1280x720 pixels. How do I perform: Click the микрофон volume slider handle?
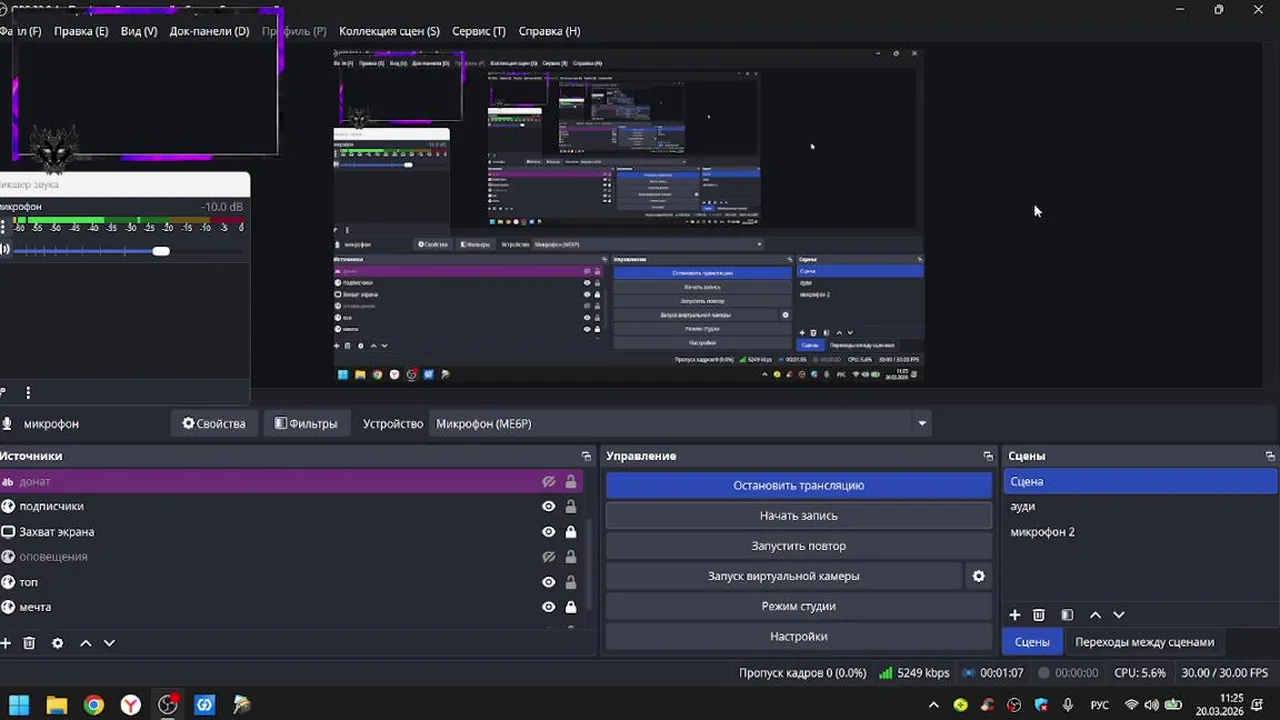coord(161,251)
